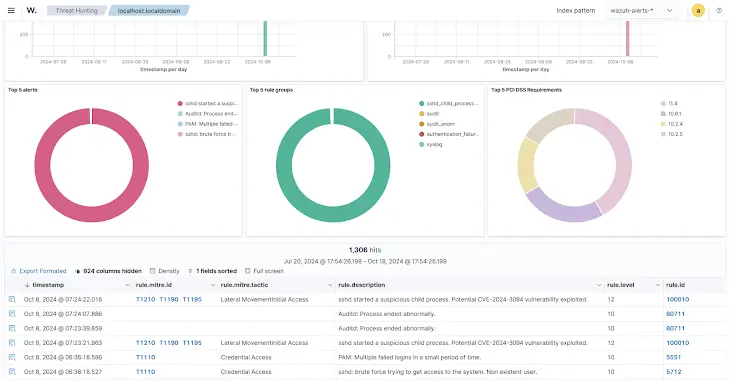This screenshot has height=381, width=730.
Task: Open rule id 100010 in 07:24:22.016 row
Action: [677, 299]
